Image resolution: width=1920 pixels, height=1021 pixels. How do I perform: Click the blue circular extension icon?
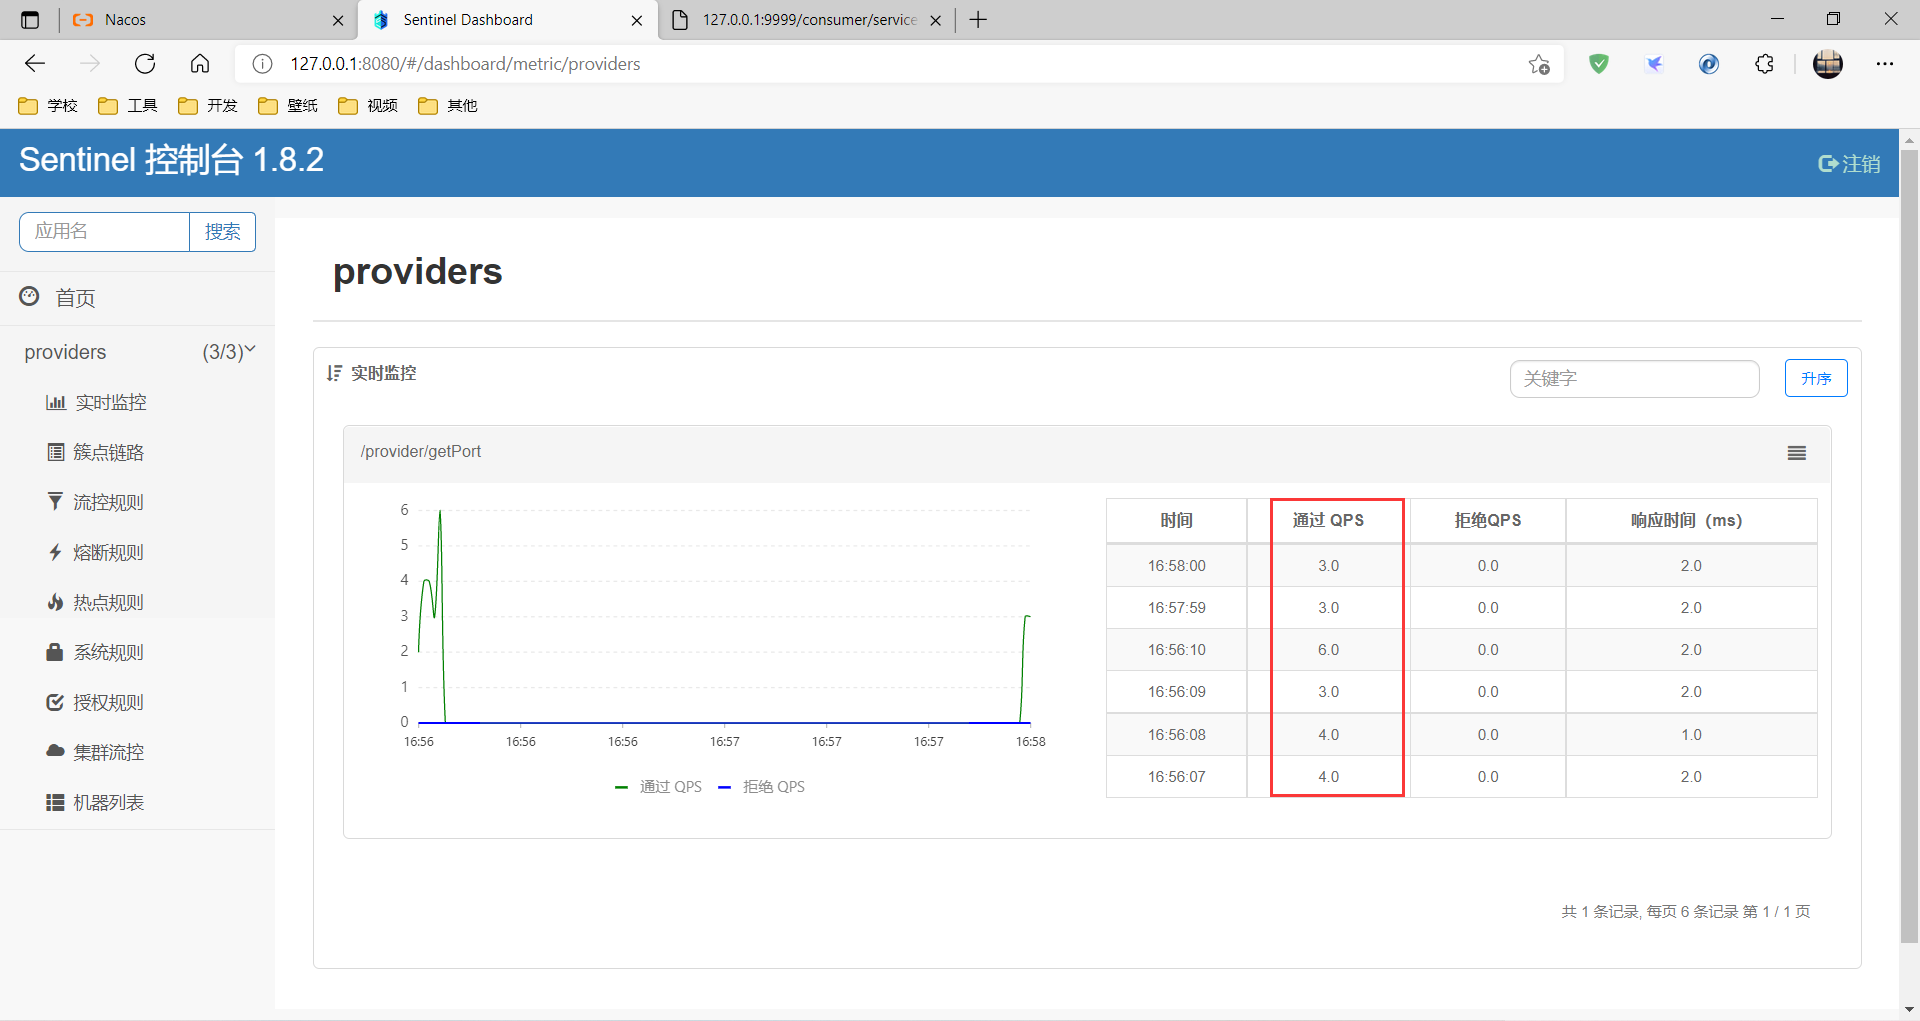1709,64
